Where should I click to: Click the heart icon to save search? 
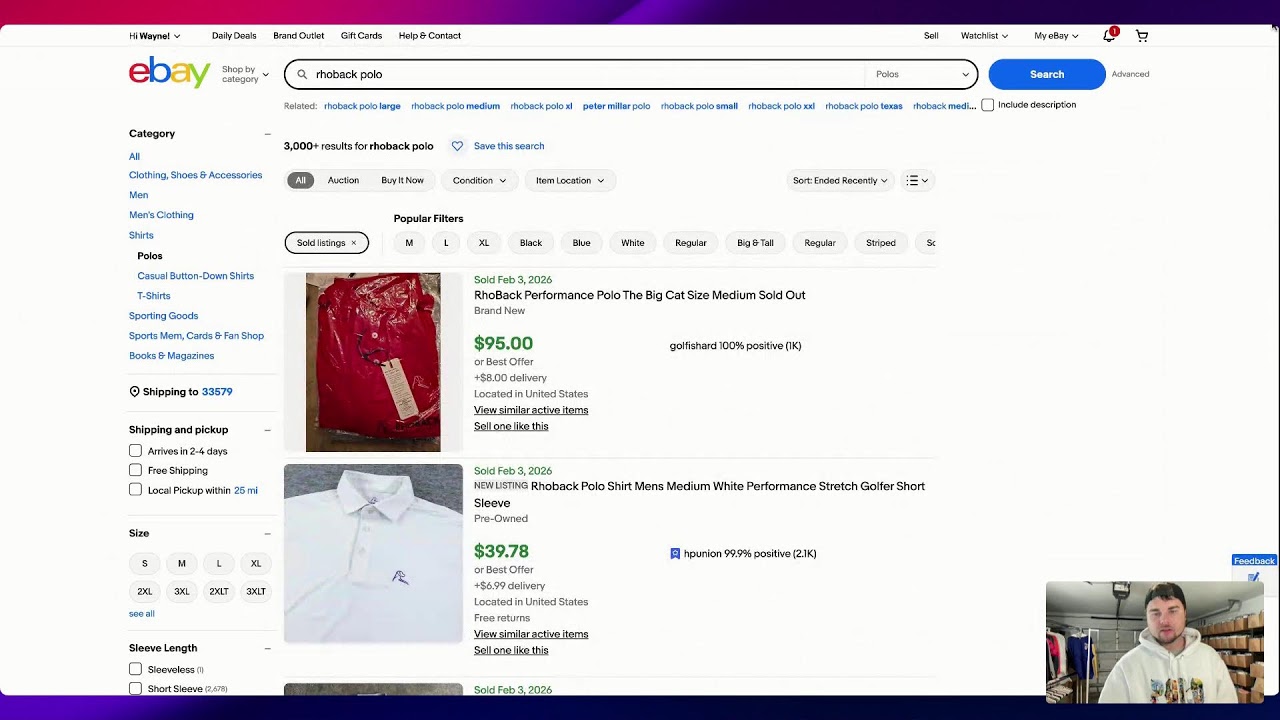[x=457, y=146]
